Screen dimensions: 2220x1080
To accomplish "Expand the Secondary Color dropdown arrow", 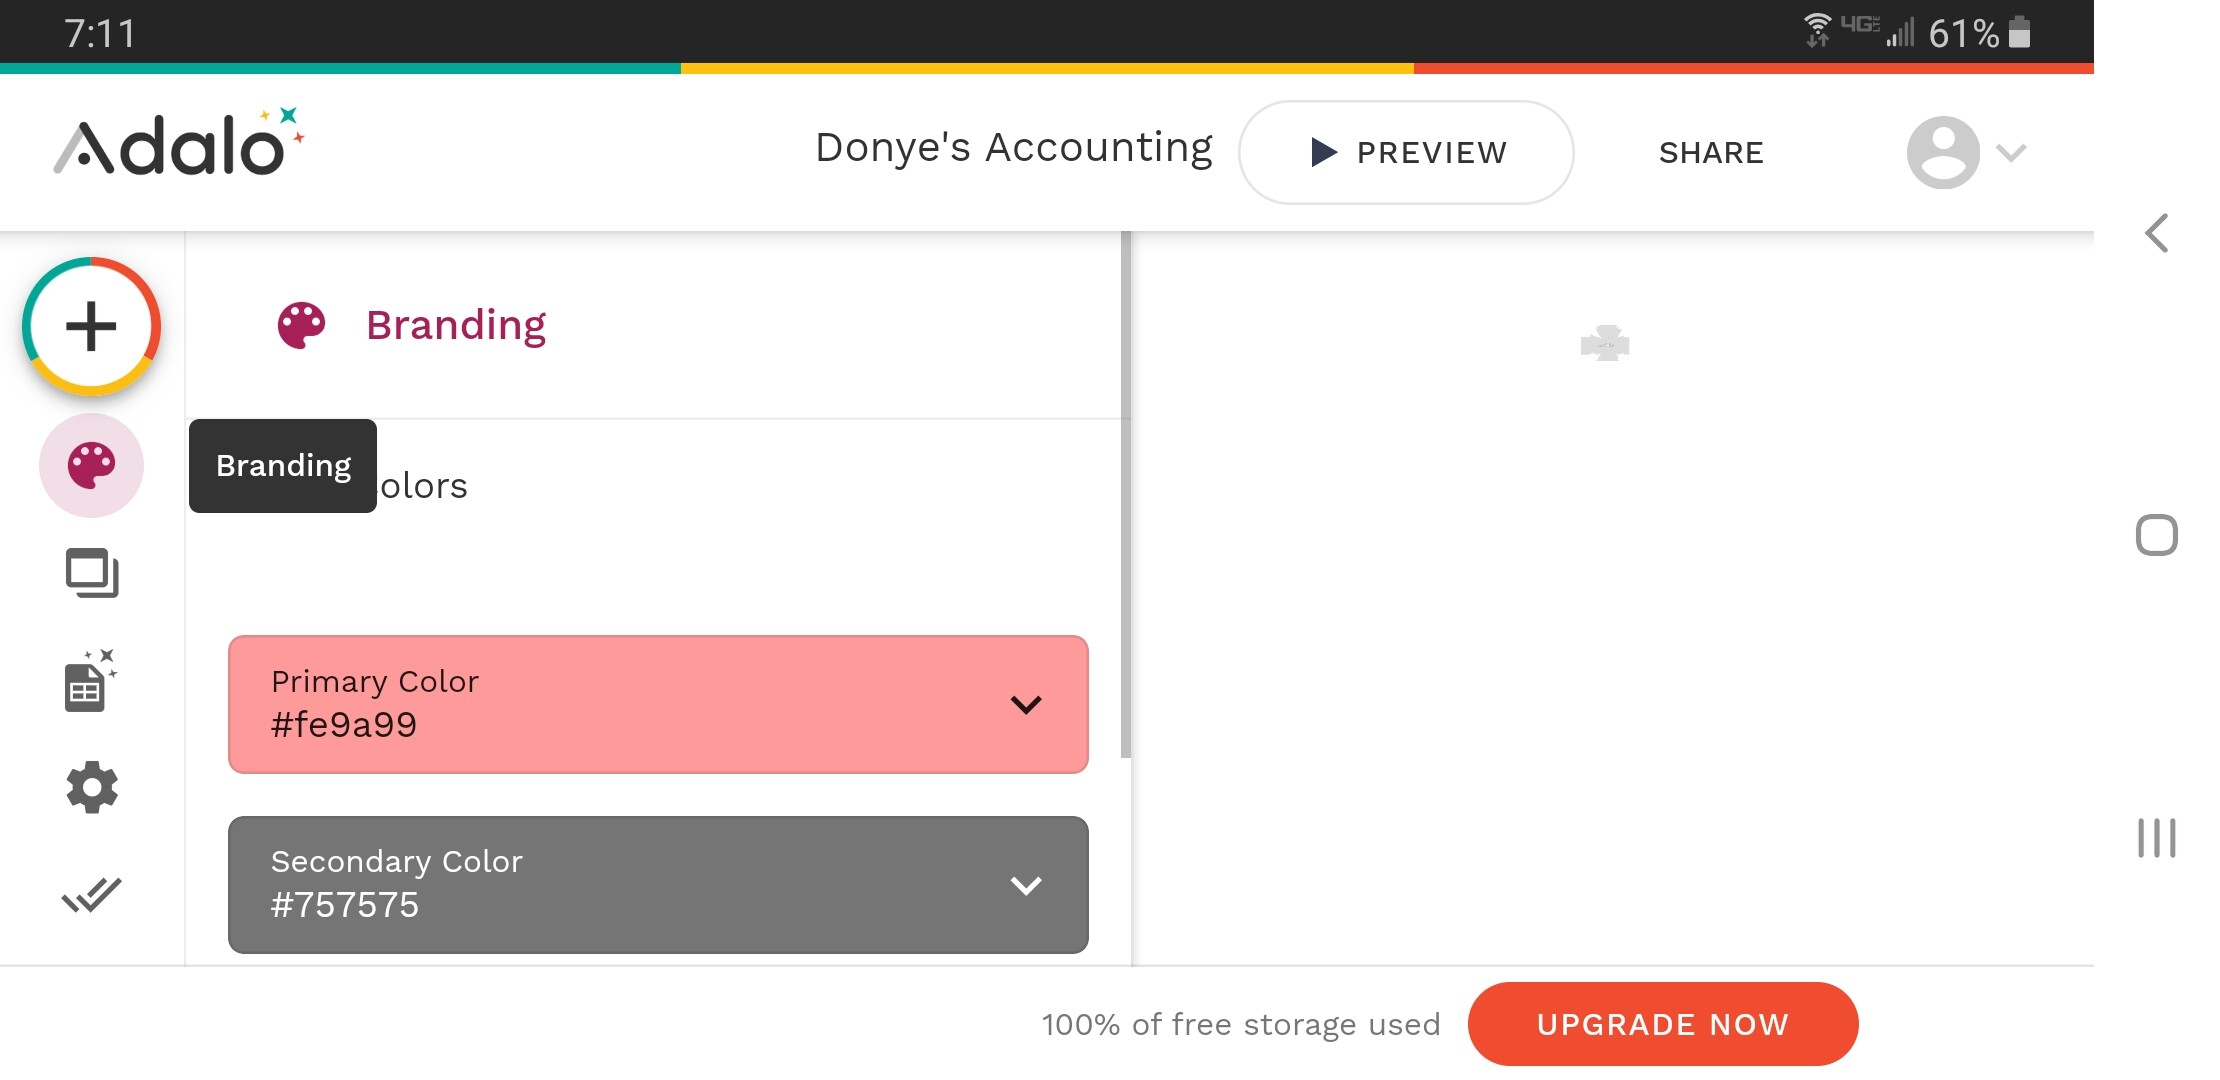I will point(1026,886).
